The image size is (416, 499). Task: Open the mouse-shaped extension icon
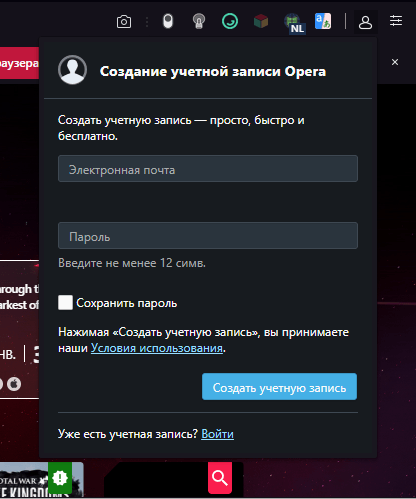tap(168, 21)
